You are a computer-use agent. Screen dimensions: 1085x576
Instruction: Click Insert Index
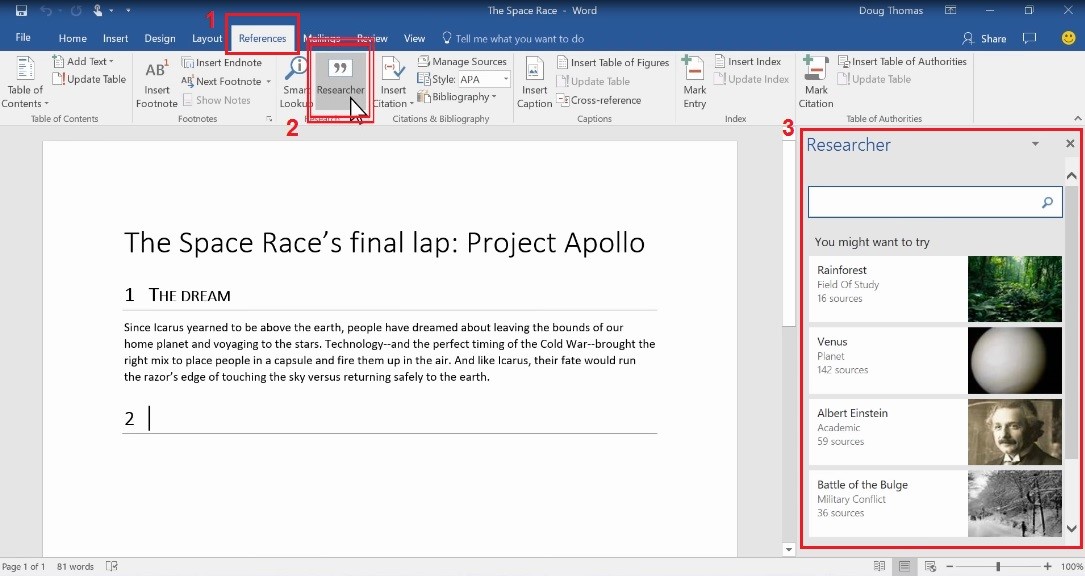pos(747,62)
